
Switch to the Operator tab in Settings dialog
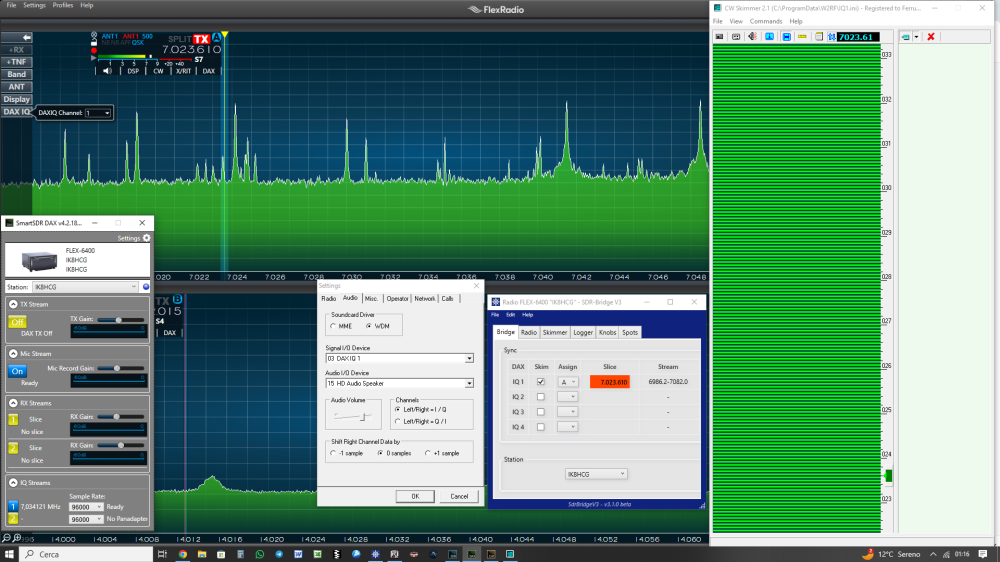click(x=397, y=299)
